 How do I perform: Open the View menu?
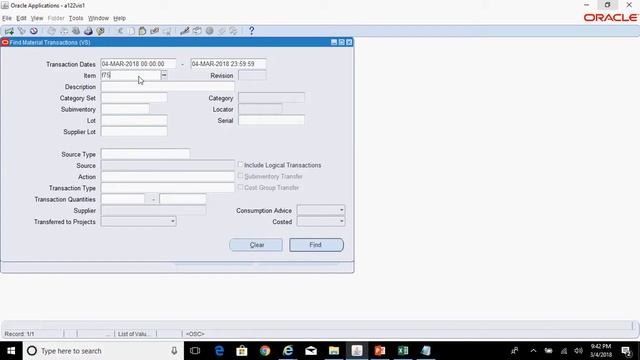pyautogui.click(x=37, y=18)
